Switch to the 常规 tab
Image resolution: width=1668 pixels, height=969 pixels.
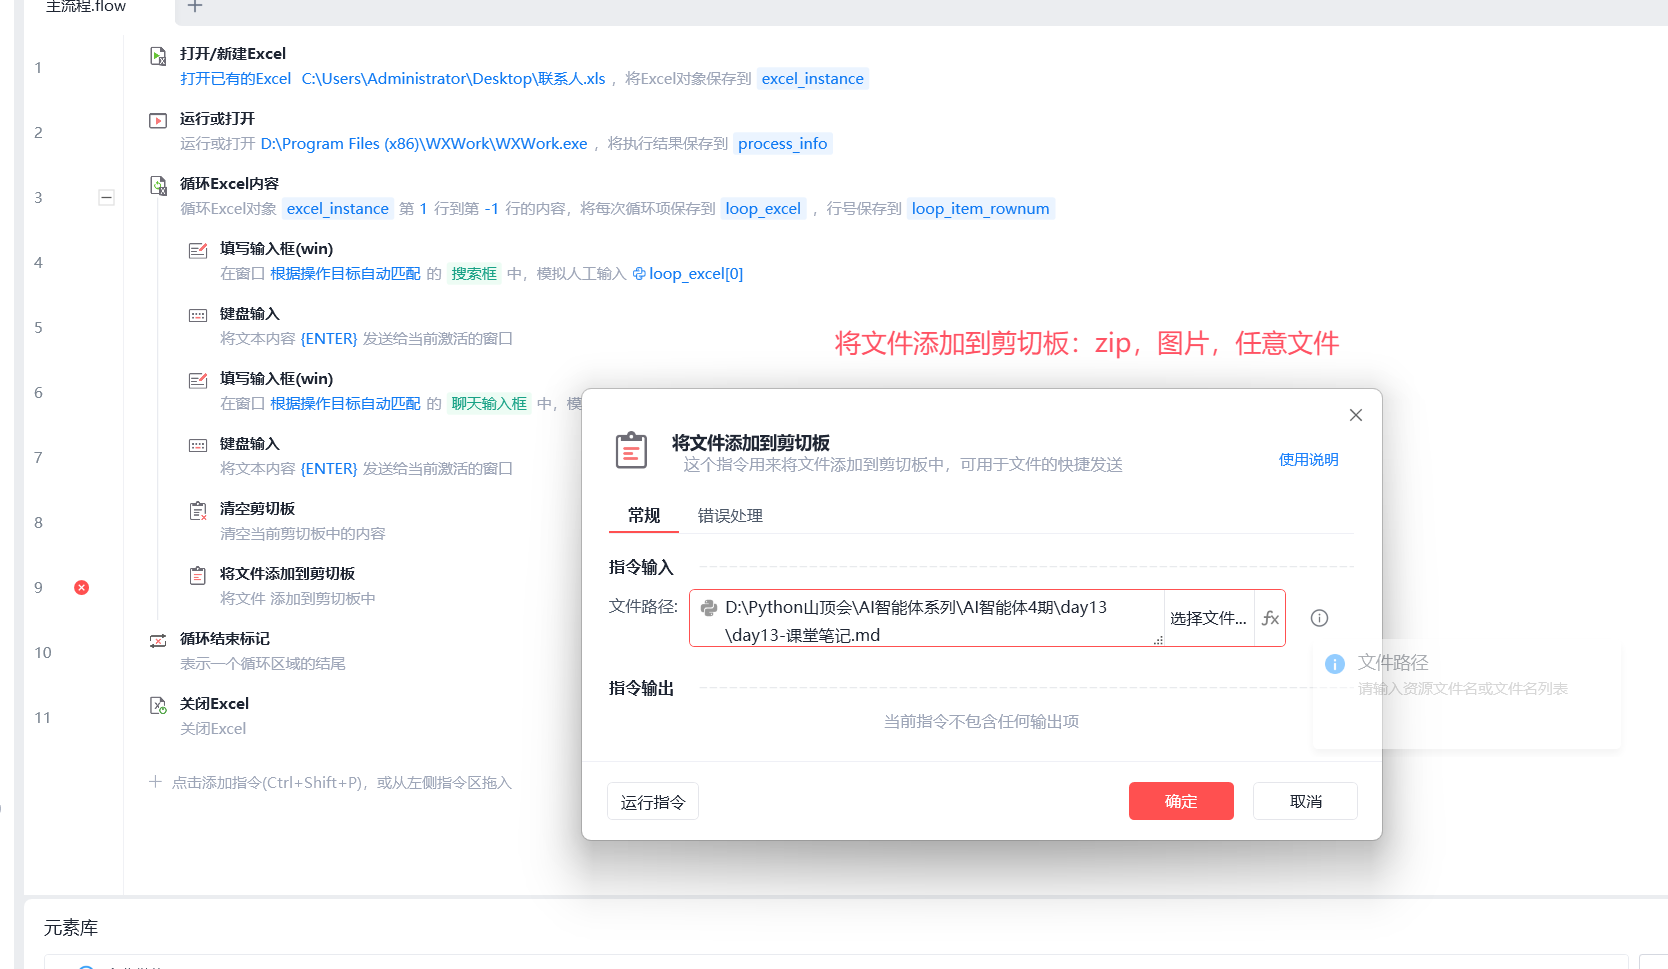644,516
